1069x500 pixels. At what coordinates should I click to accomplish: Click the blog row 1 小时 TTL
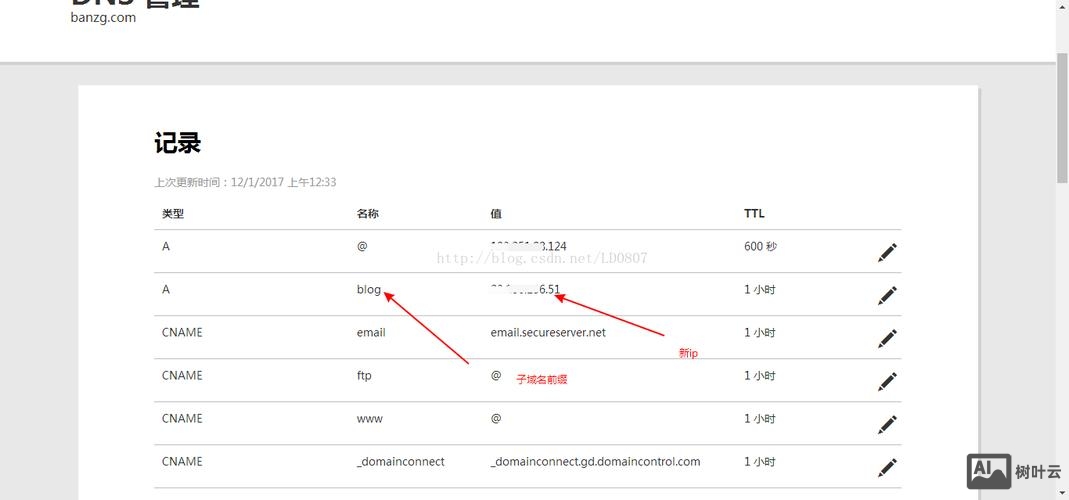(x=759, y=289)
